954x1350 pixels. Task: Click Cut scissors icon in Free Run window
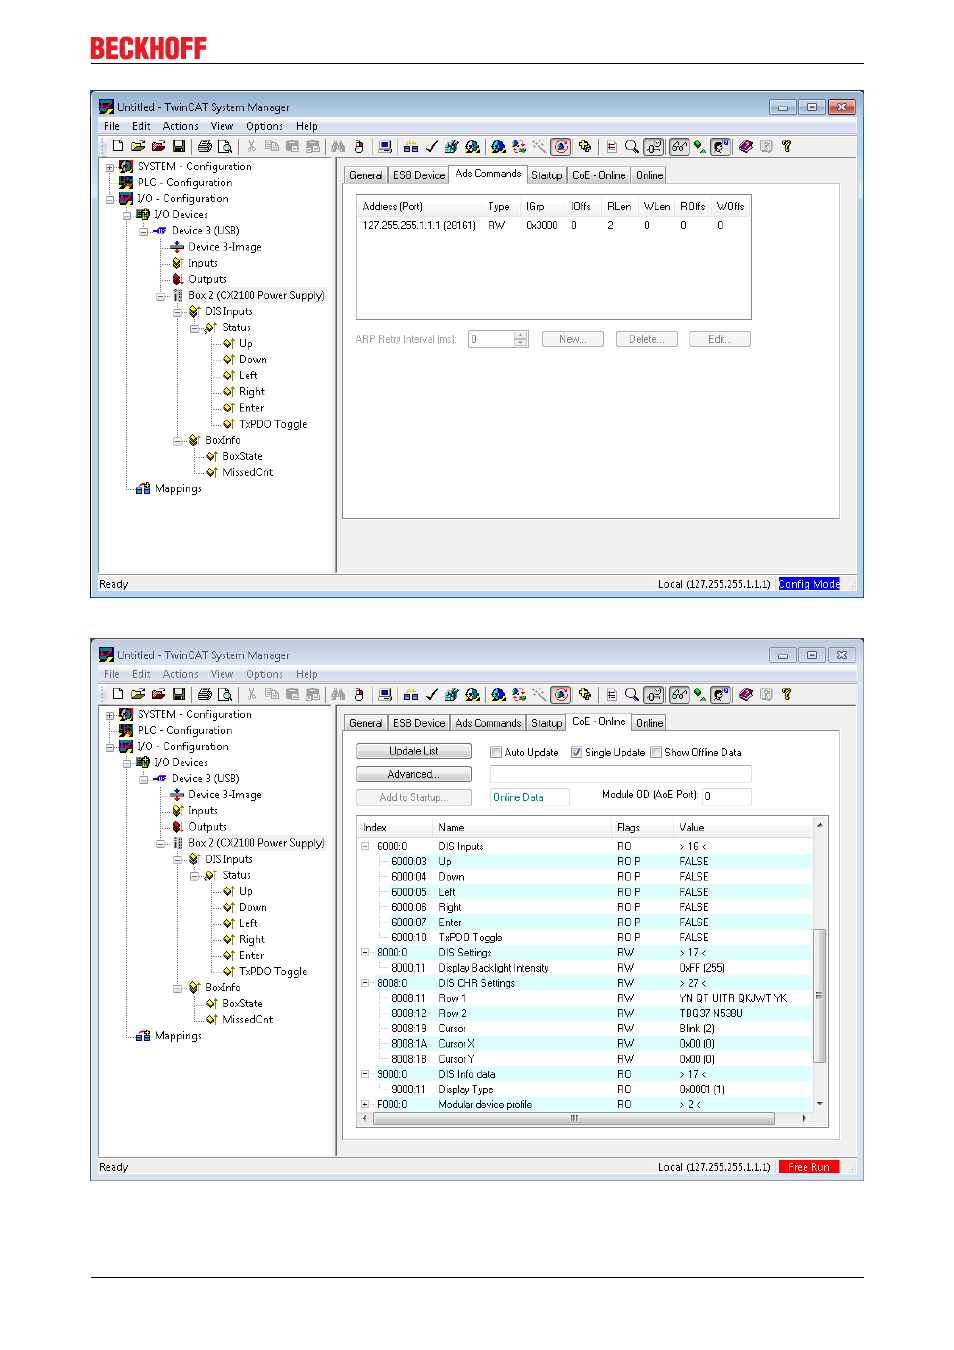point(252,694)
